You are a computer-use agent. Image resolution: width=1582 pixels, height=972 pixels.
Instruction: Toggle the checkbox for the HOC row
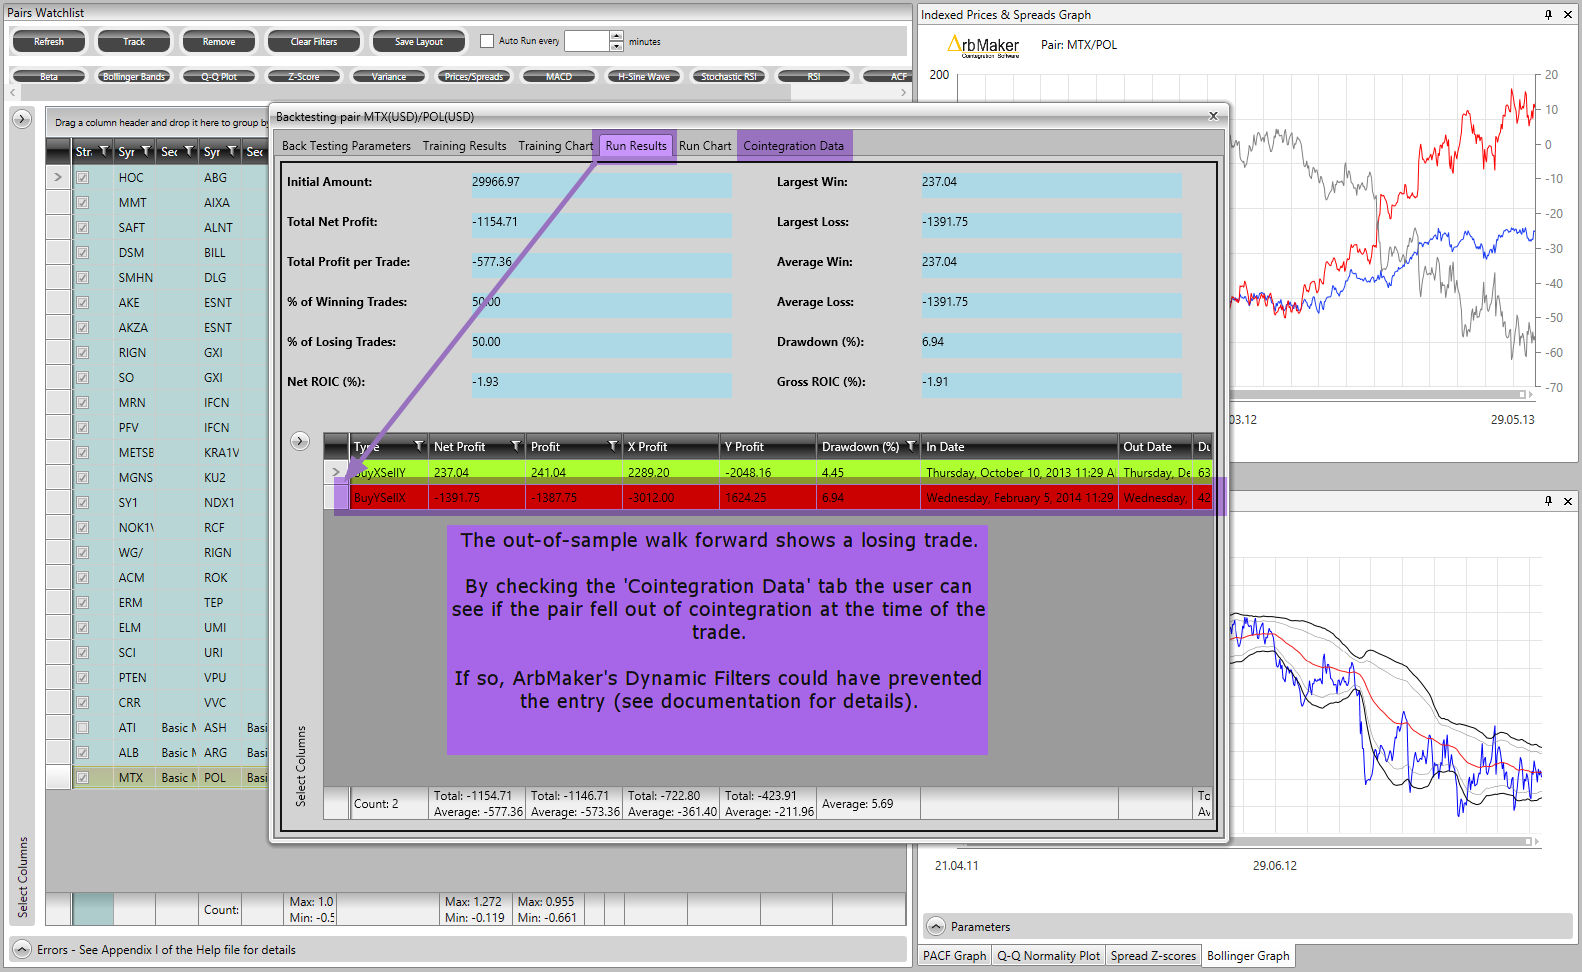point(83,177)
